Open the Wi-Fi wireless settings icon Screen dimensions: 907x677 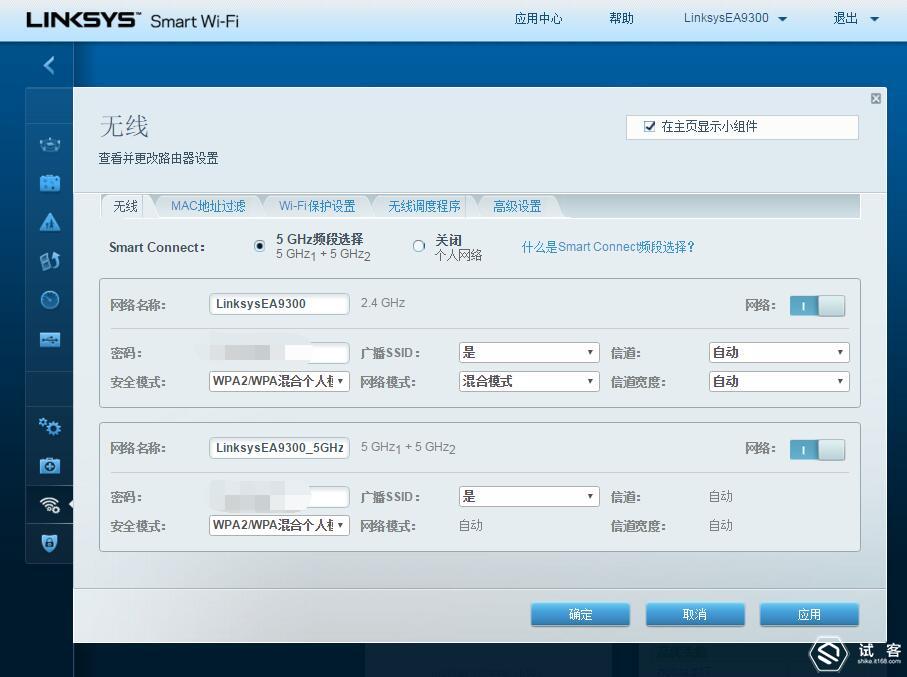click(x=48, y=504)
